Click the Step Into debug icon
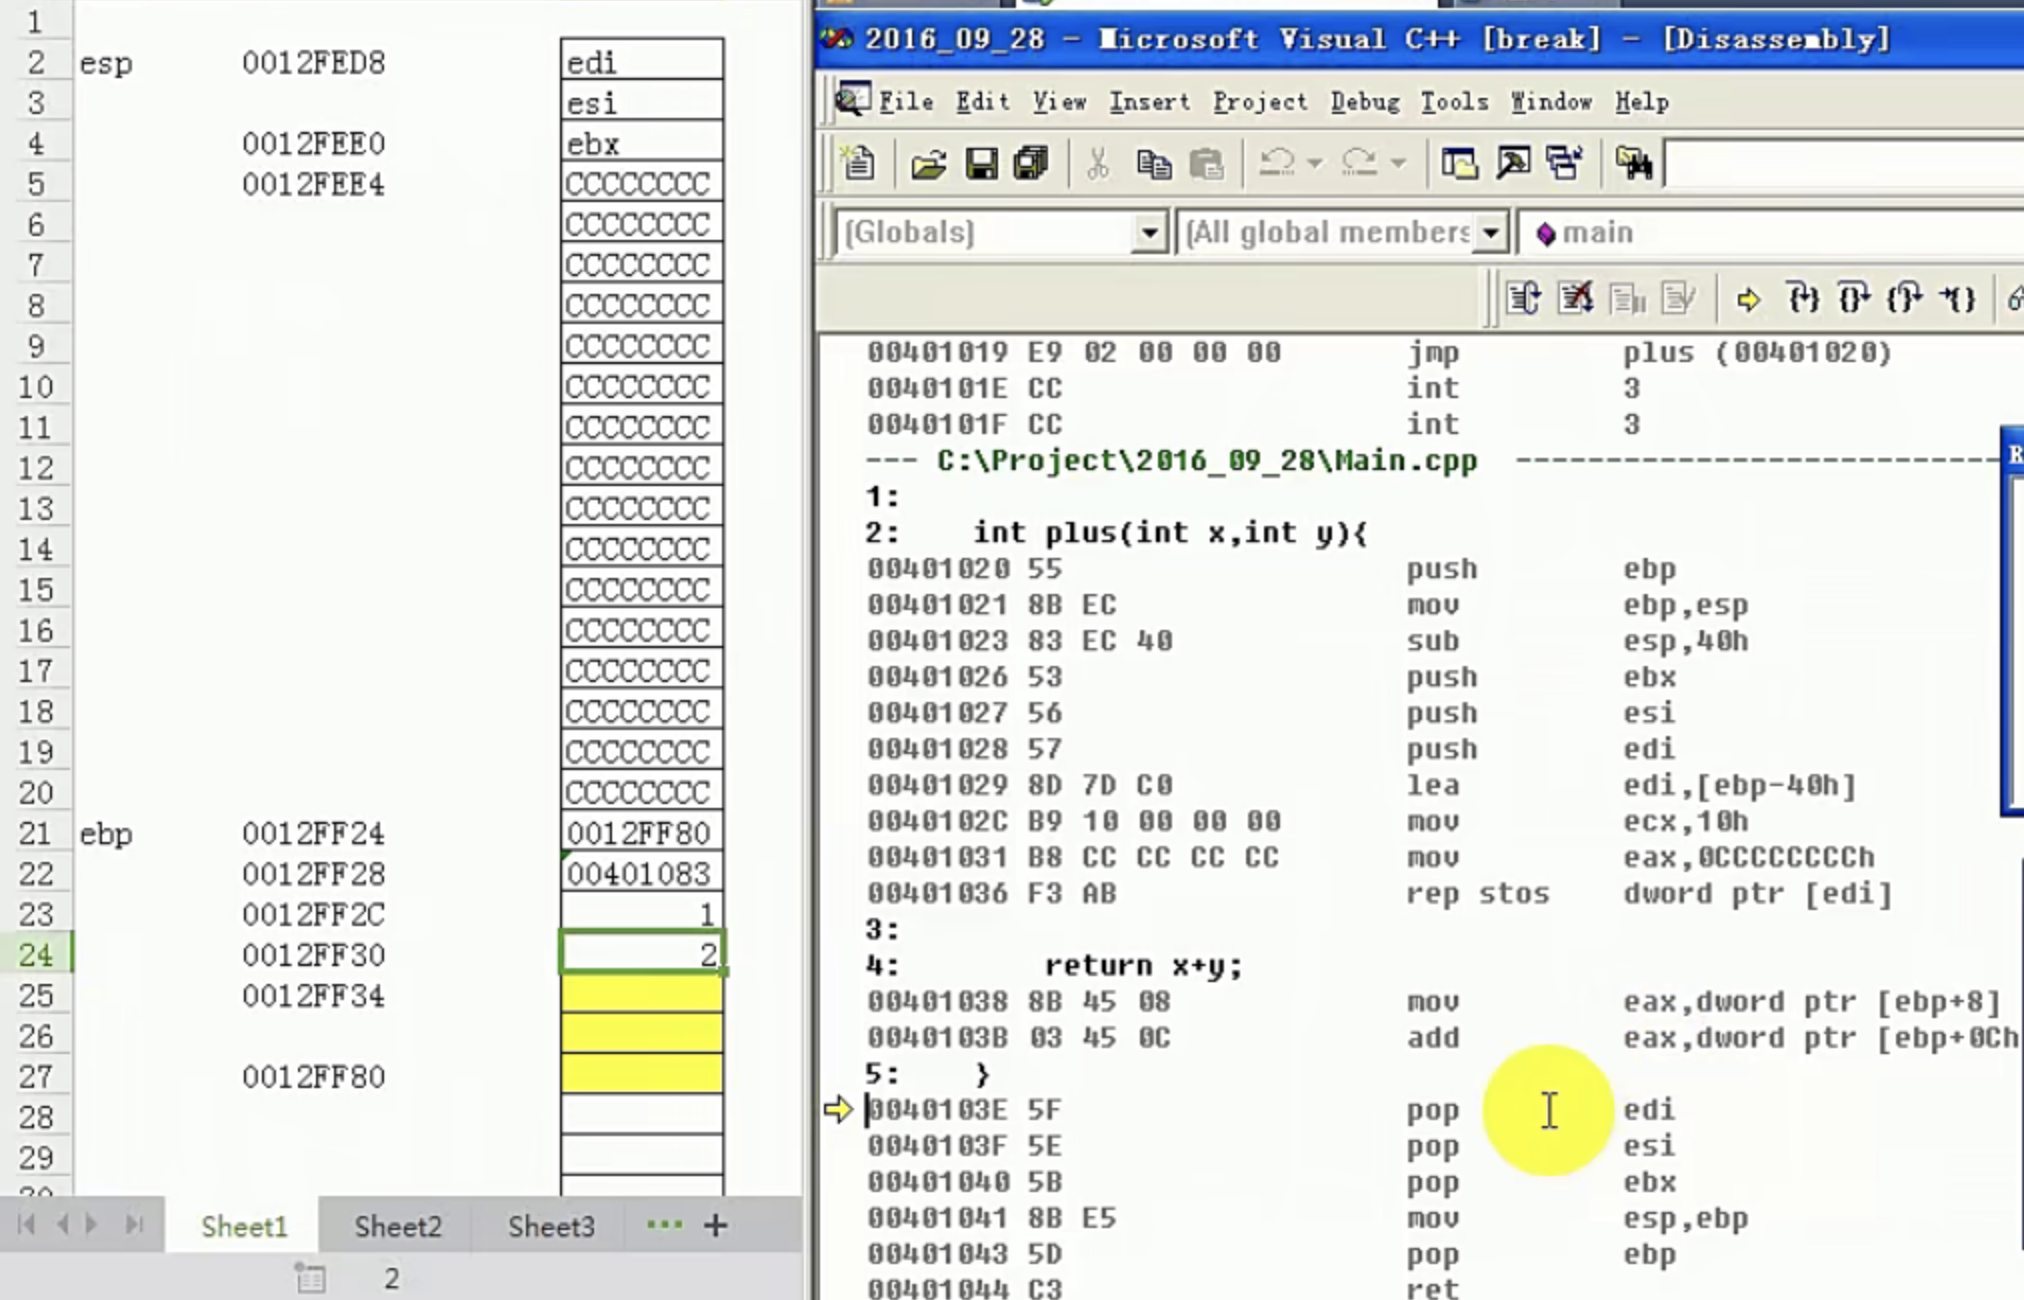Screen dimensions: 2024x1300 click(x=1802, y=299)
